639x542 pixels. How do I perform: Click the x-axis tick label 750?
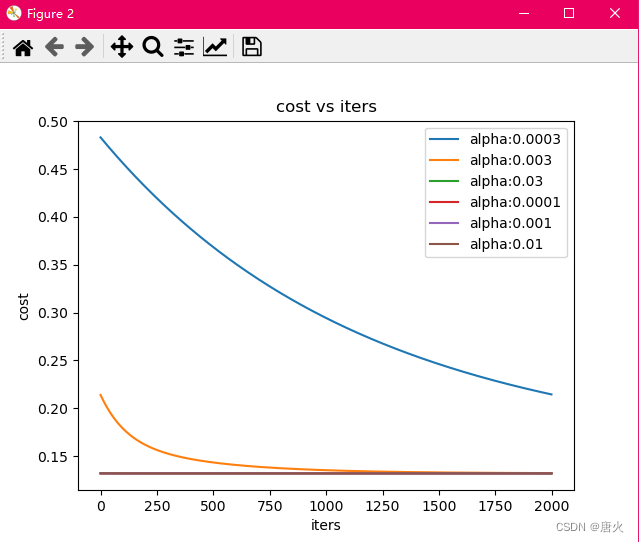click(x=270, y=506)
